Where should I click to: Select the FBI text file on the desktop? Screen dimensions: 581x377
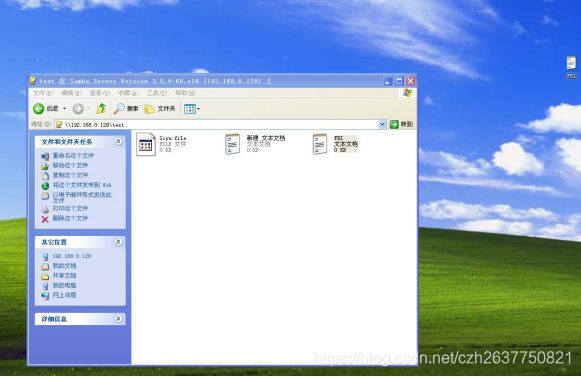(x=571, y=67)
